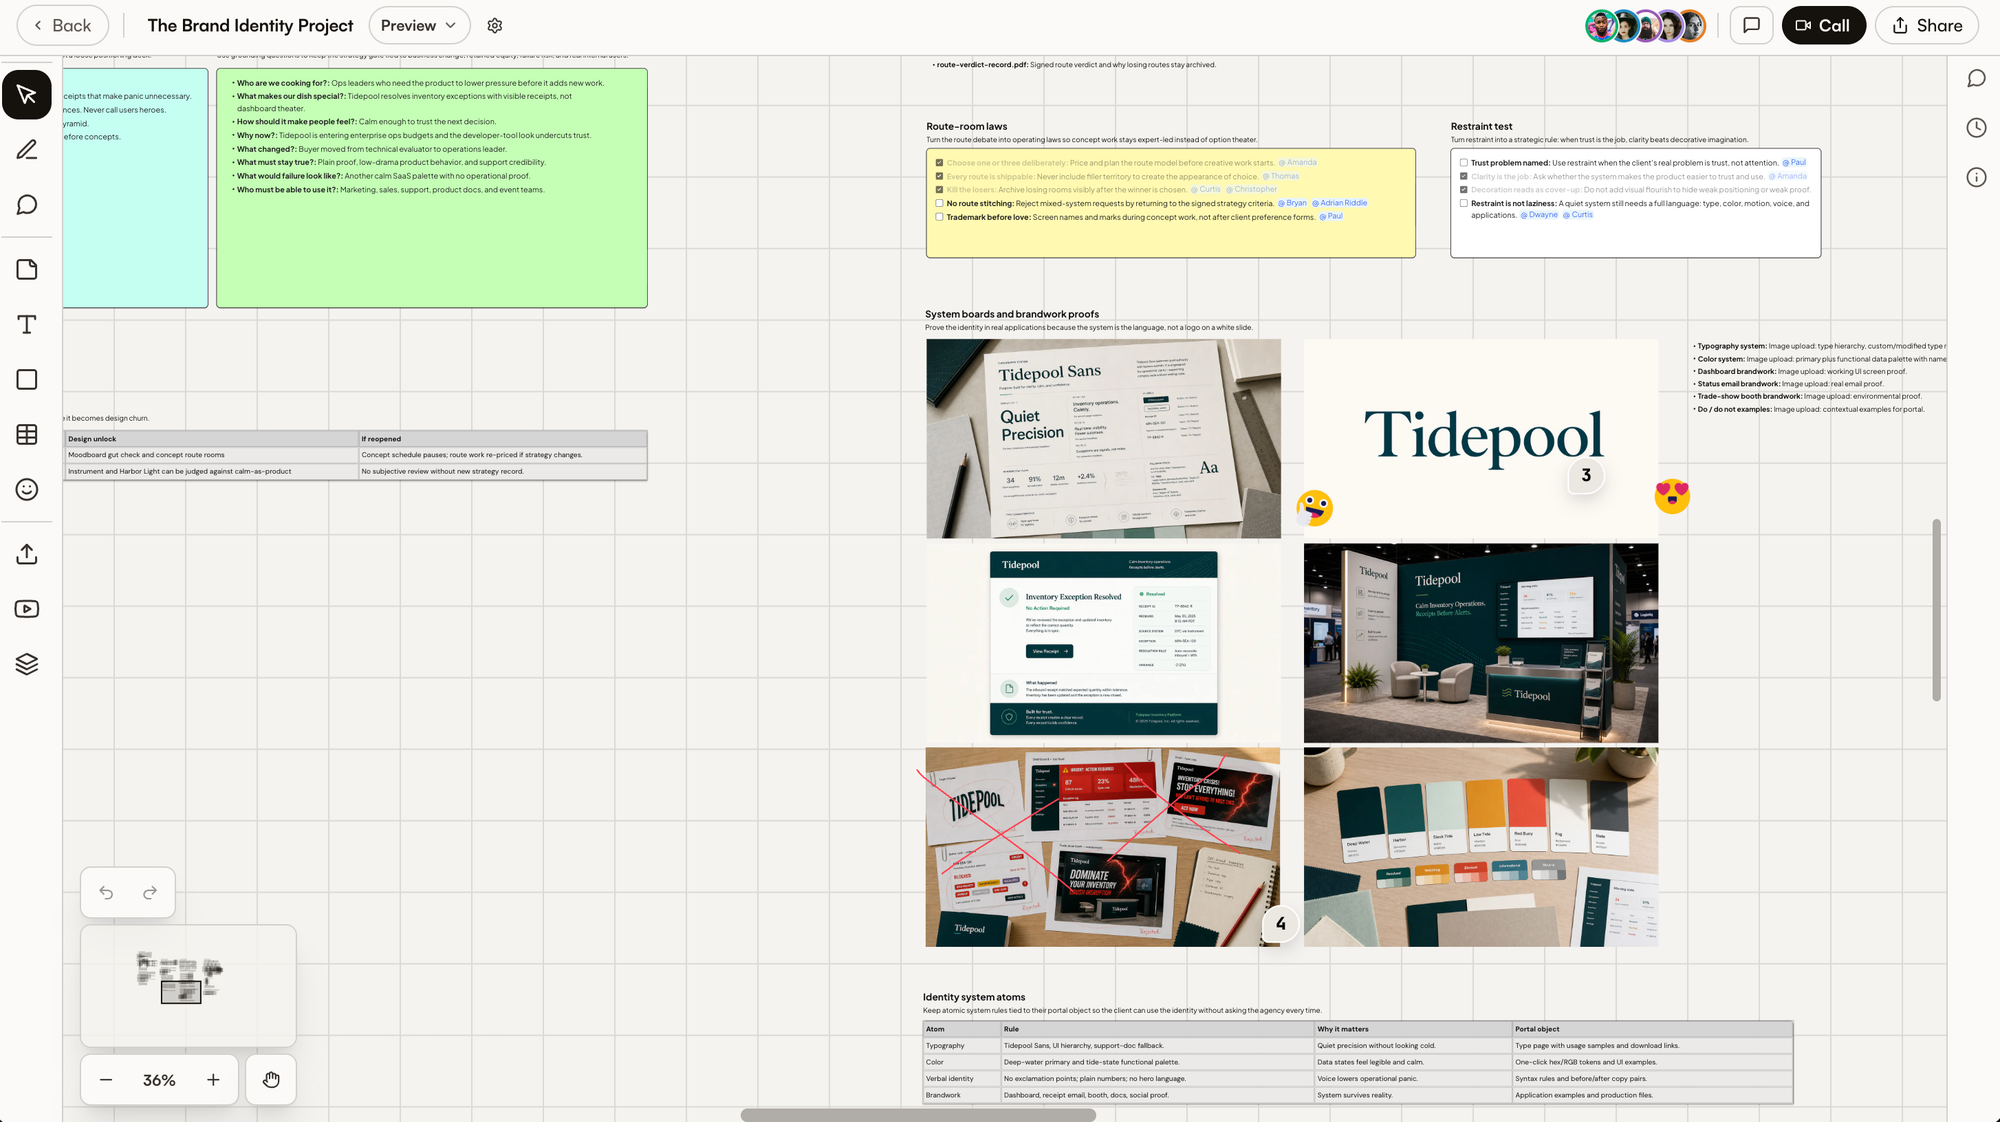Select the crossed-out do-not examples image
This screenshot has width=2000, height=1122.
tap(1103, 847)
